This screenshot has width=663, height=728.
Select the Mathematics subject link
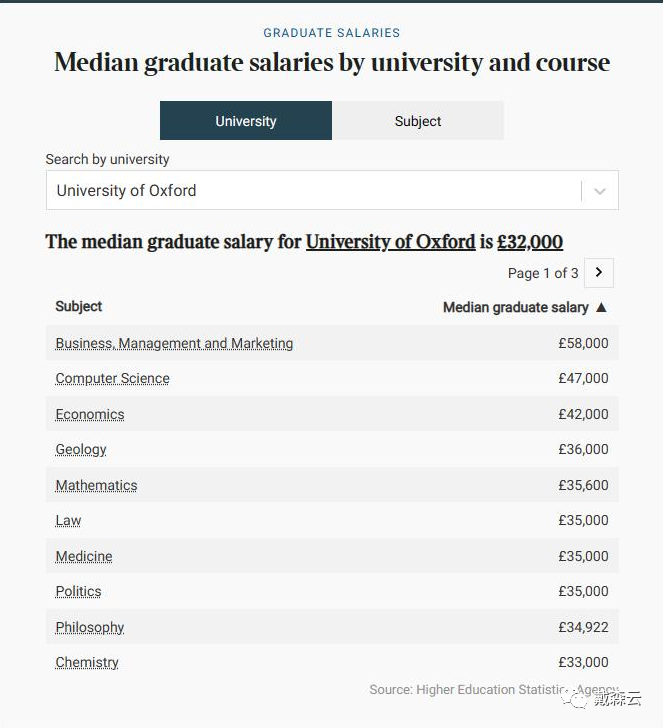click(x=96, y=485)
